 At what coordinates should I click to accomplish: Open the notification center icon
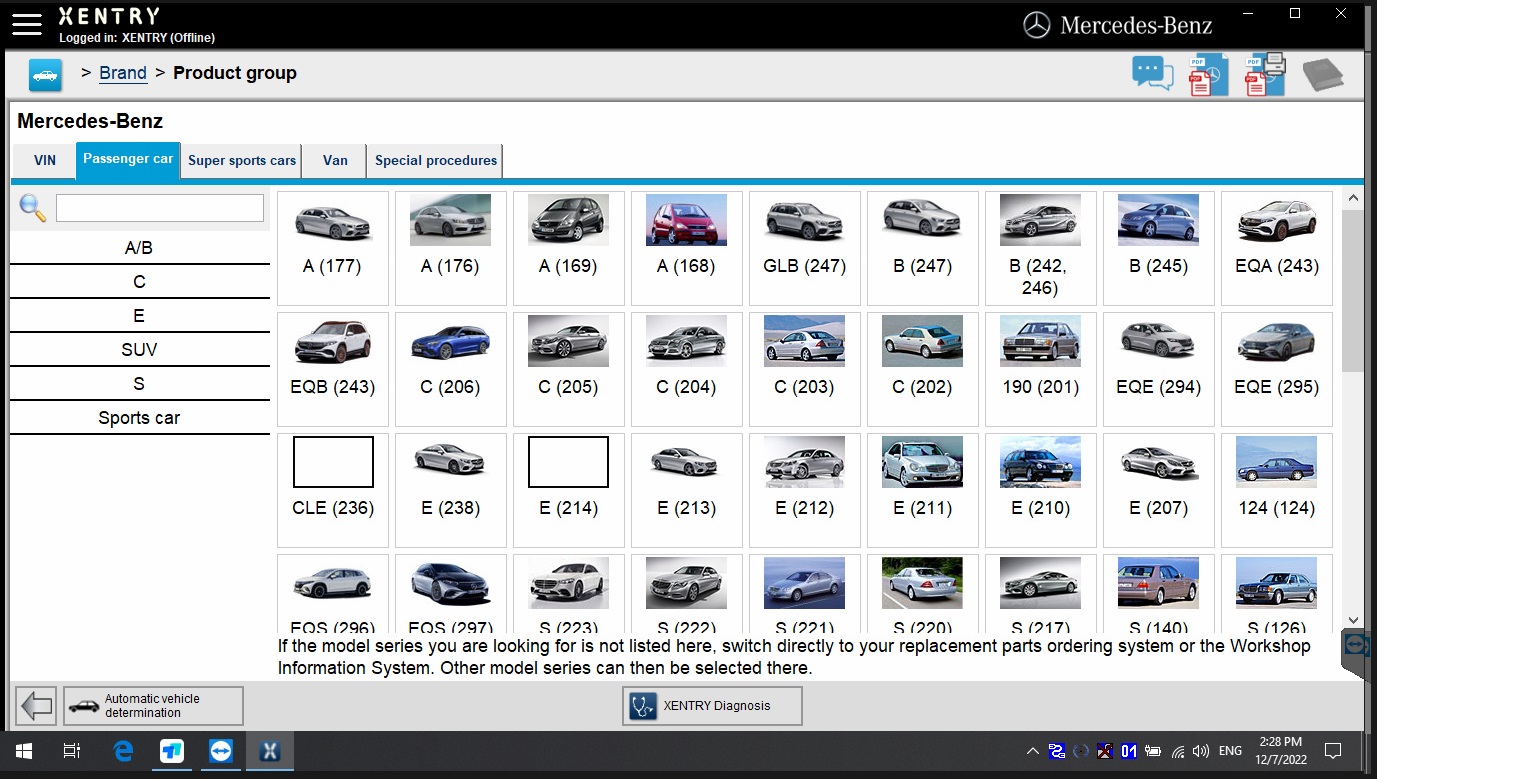[1333, 751]
